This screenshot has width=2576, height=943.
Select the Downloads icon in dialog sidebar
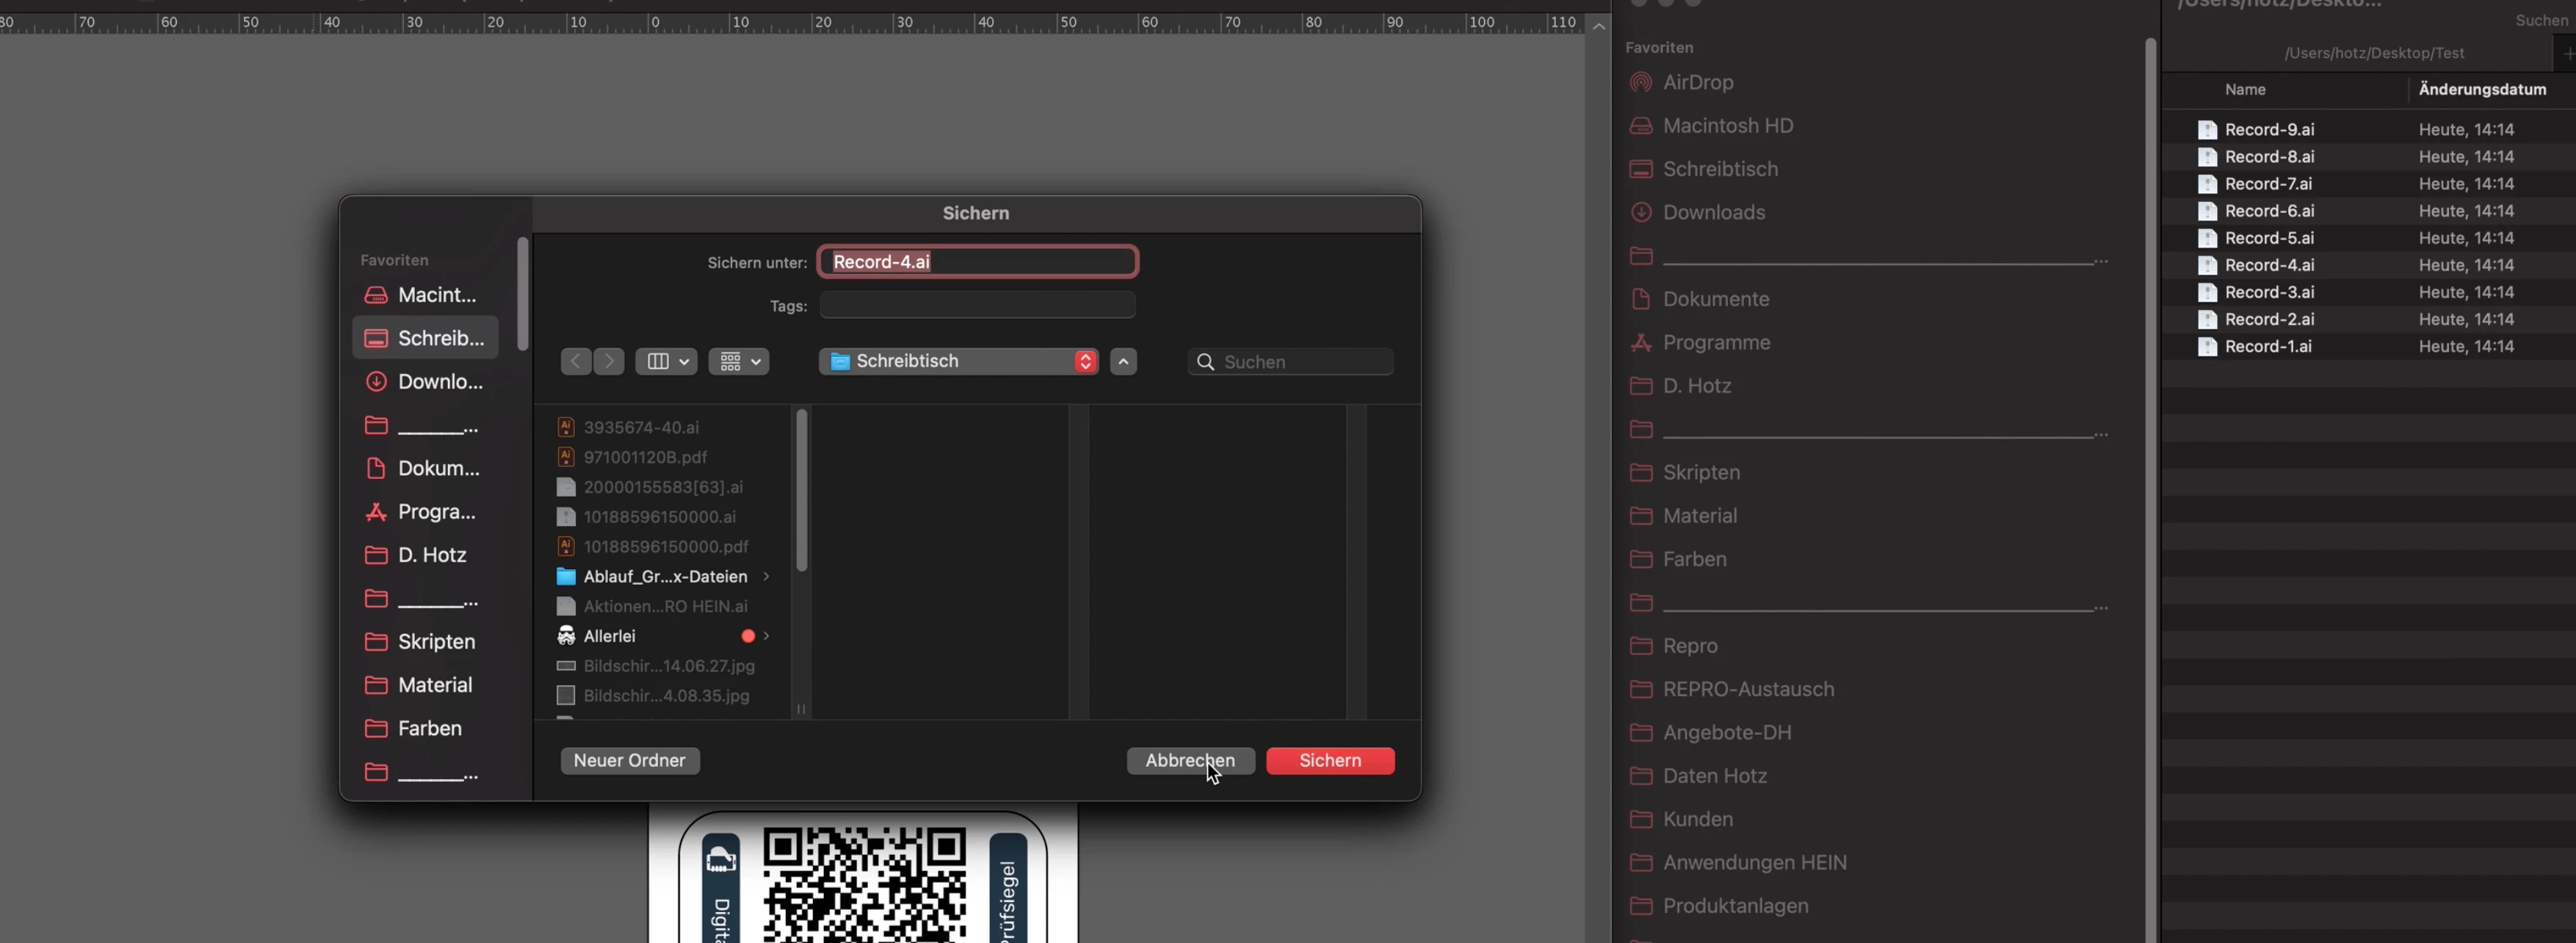[x=376, y=381]
